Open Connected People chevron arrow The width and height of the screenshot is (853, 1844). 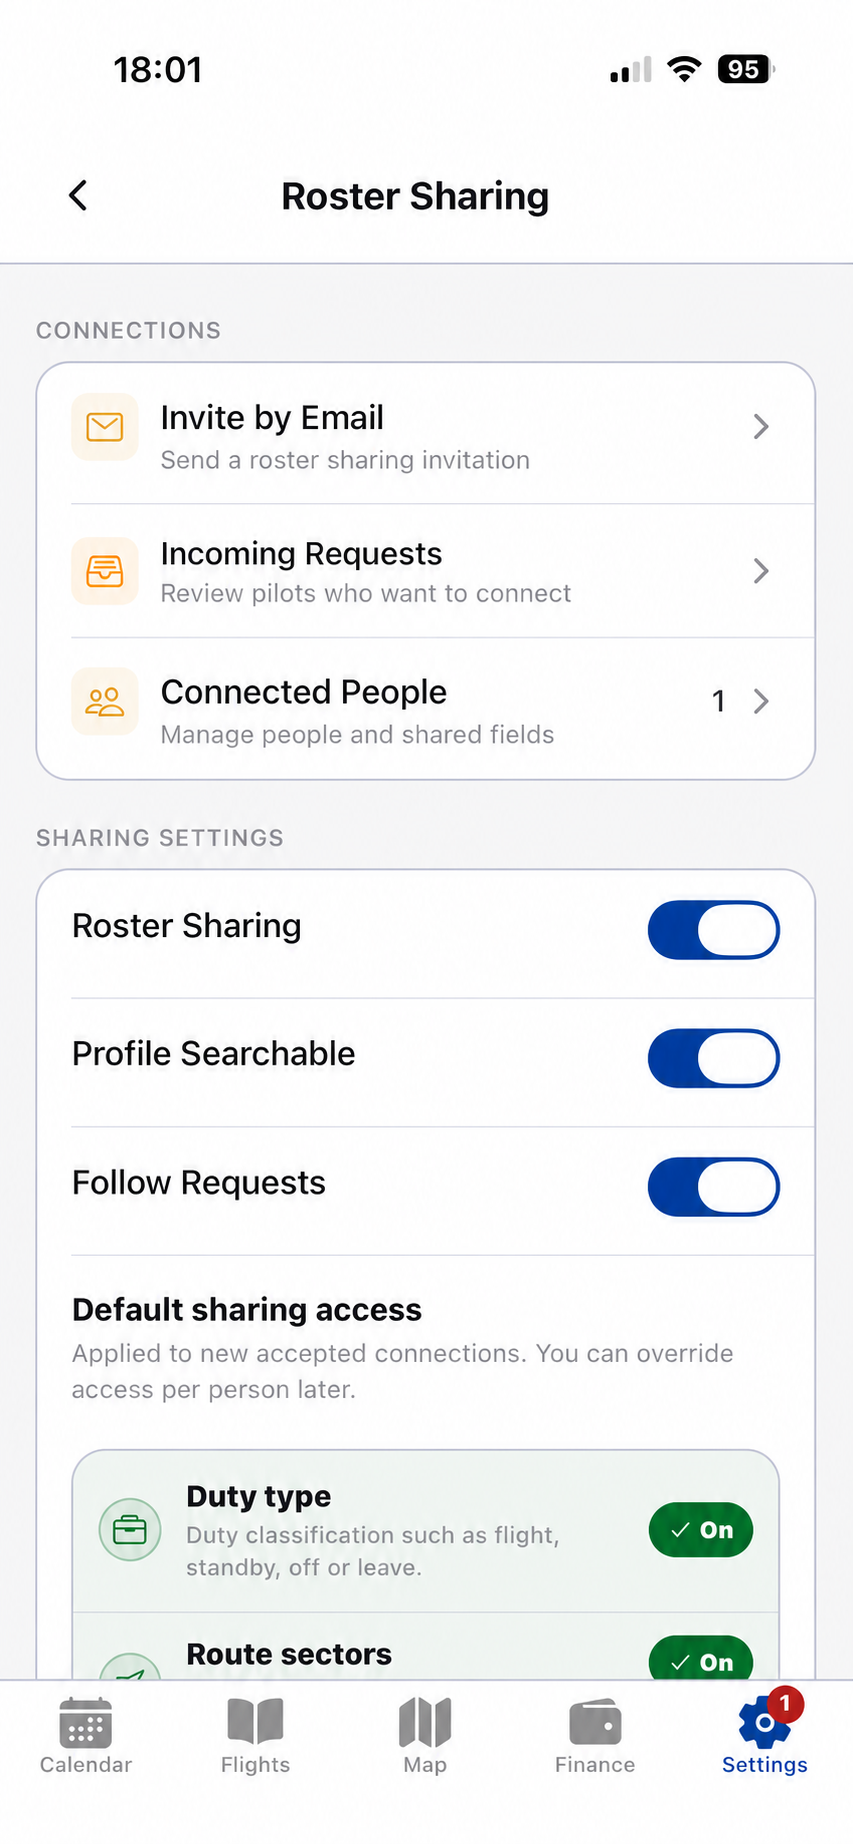[761, 701]
